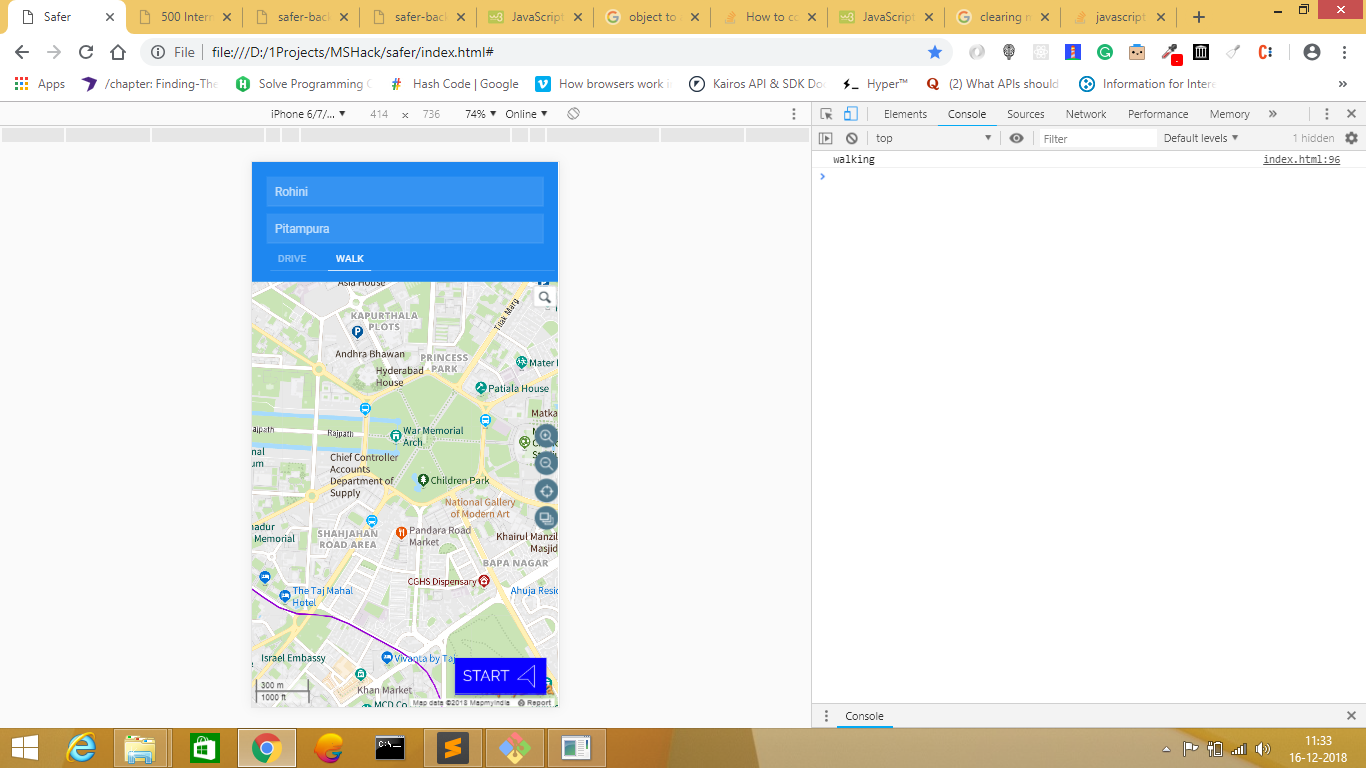
Task: Open the Chrome profile avatar menu
Action: (1312, 52)
